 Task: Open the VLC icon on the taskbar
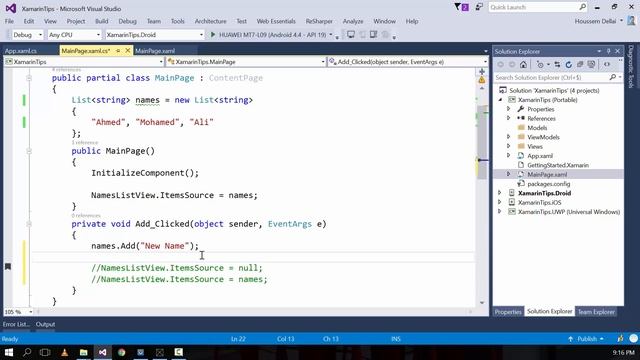pos(64,352)
